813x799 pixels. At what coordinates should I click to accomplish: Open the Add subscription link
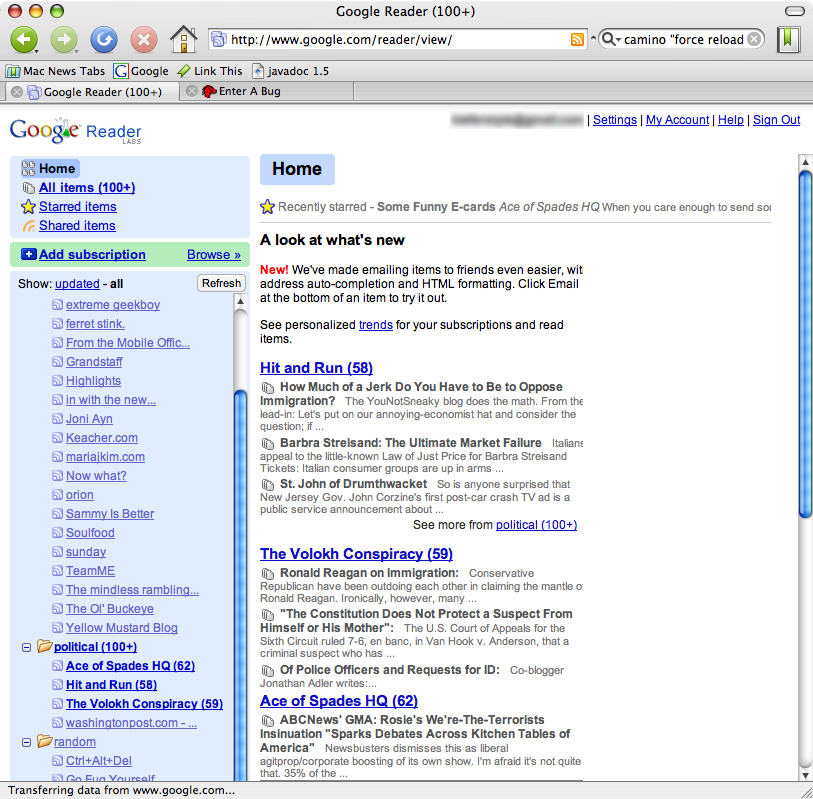91,255
